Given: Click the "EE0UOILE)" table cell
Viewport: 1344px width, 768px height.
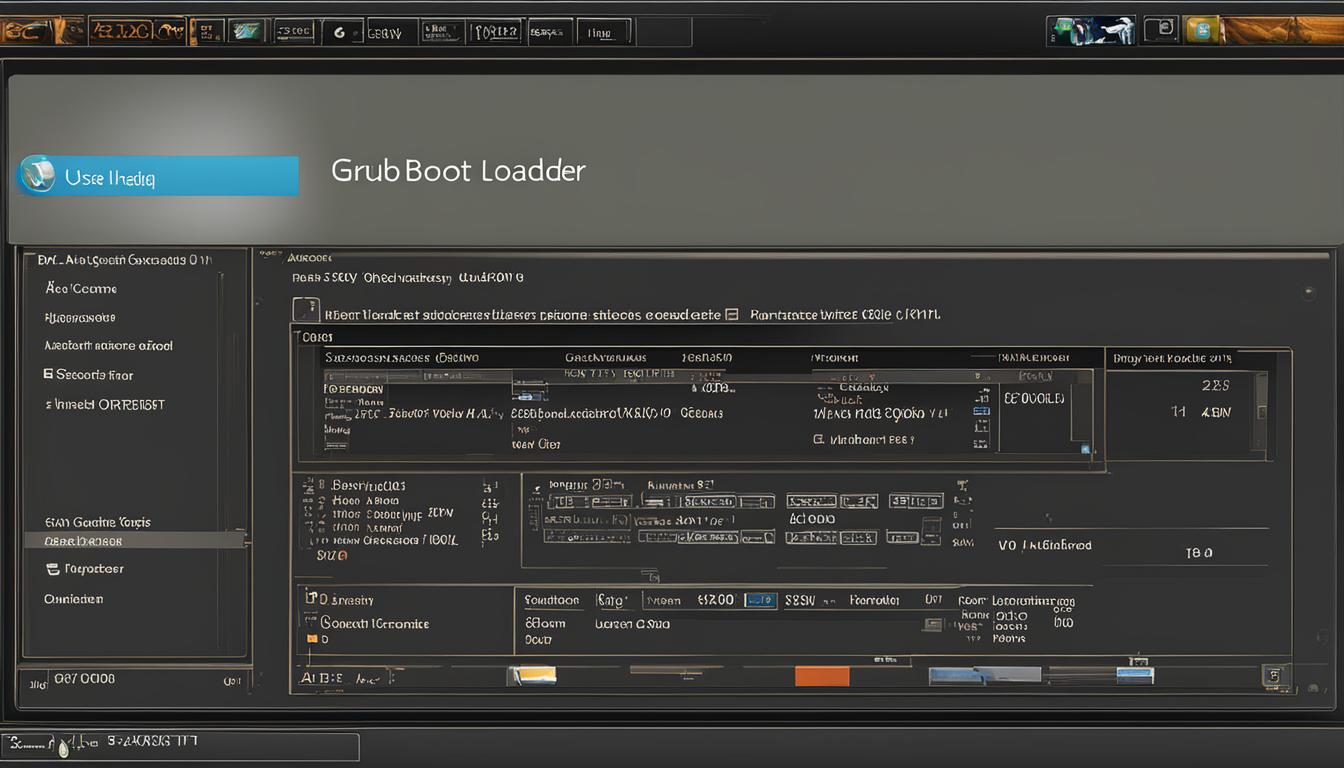Looking at the screenshot, I should (x=1034, y=398).
